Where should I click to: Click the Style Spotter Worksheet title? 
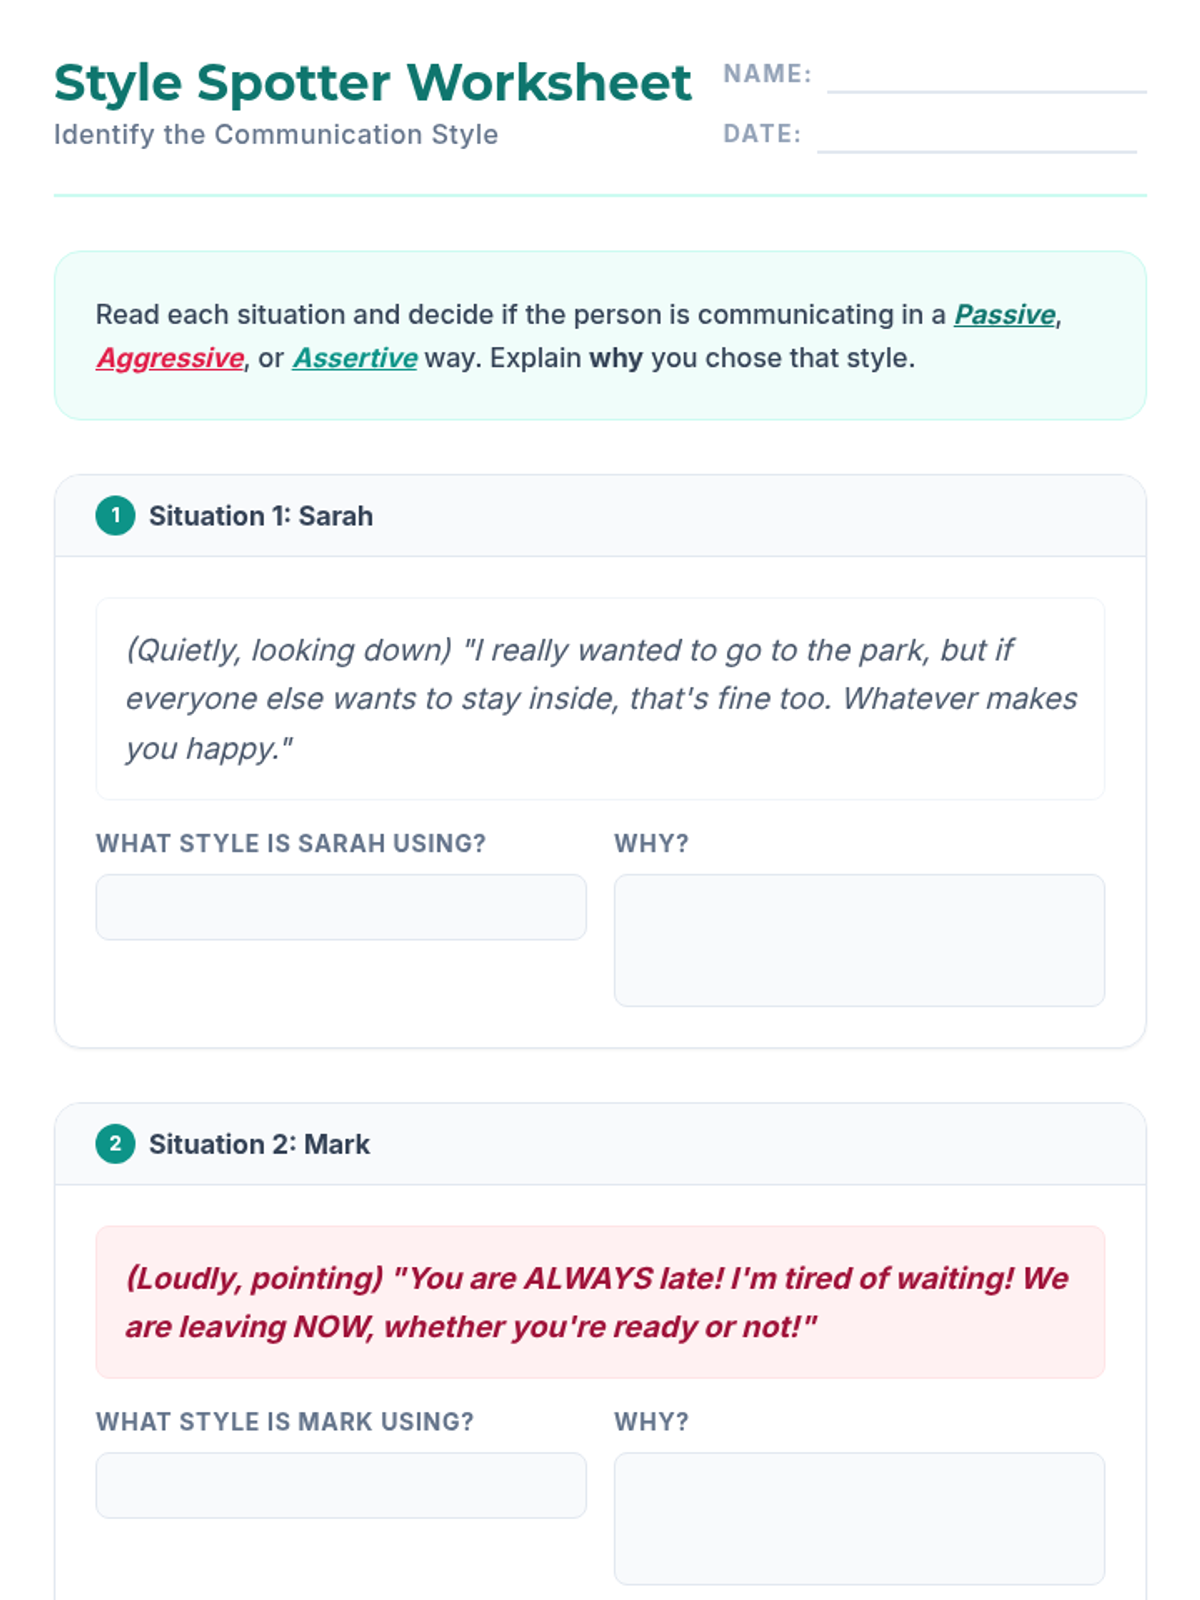click(x=372, y=82)
